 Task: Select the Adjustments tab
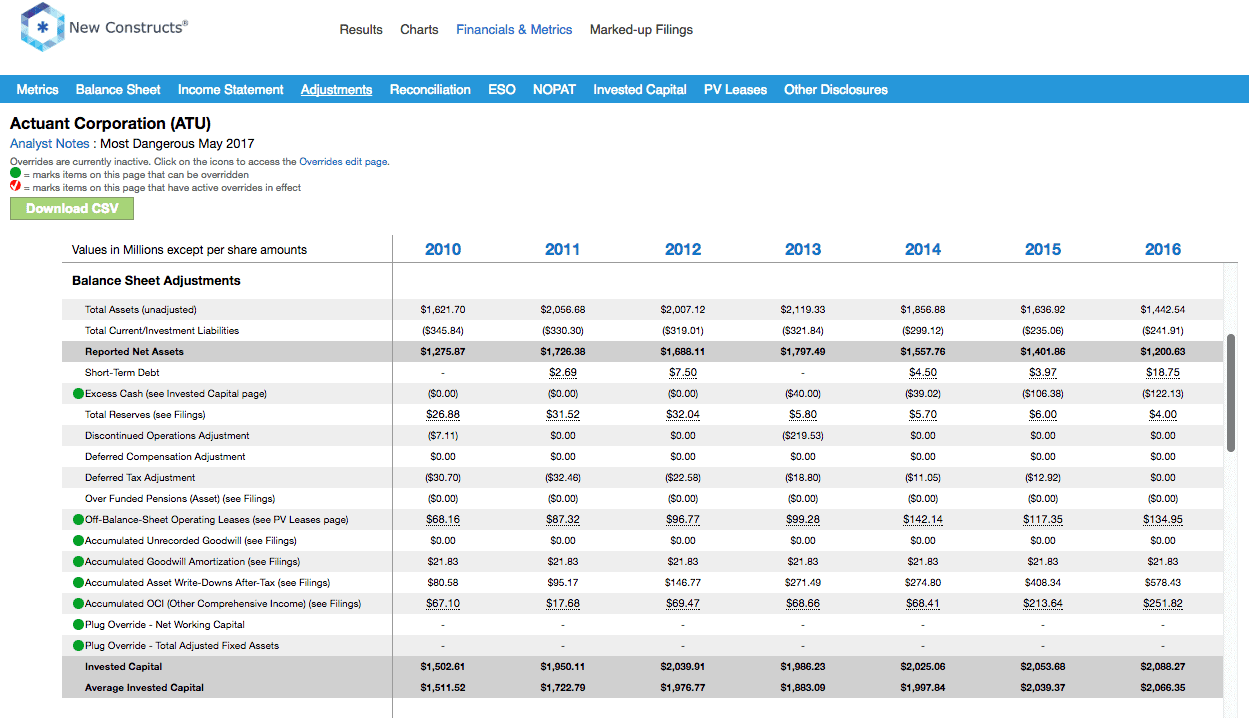(x=336, y=90)
